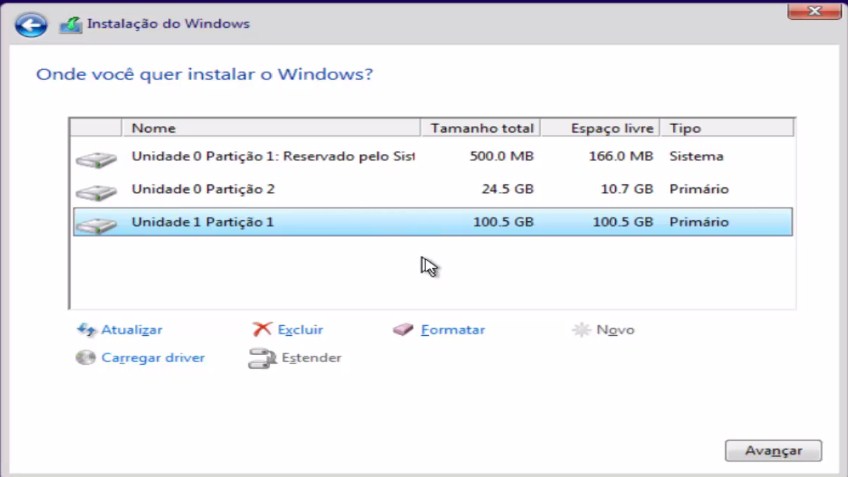
Task: Sort by the Nome column header
Action: click(271, 128)
